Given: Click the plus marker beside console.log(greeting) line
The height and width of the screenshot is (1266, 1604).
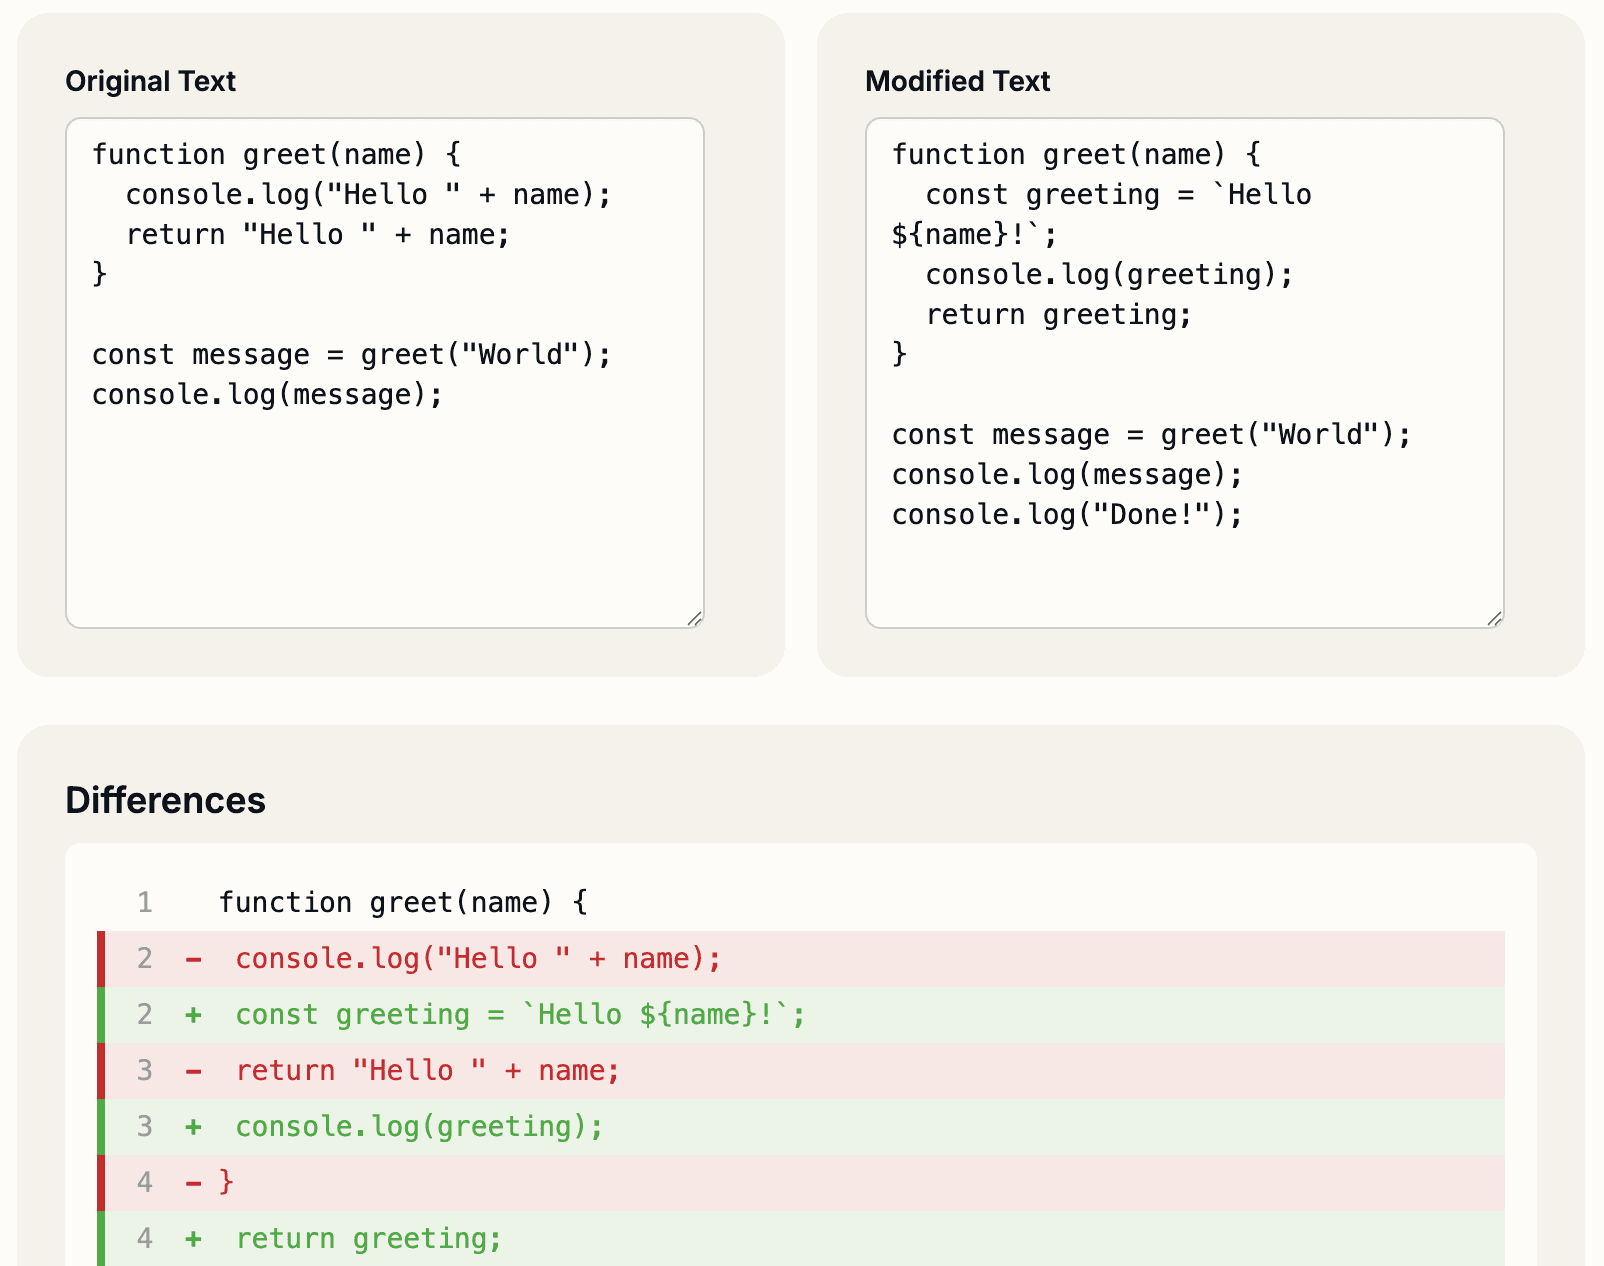Looking at the screenshot, I should 193,1127.
